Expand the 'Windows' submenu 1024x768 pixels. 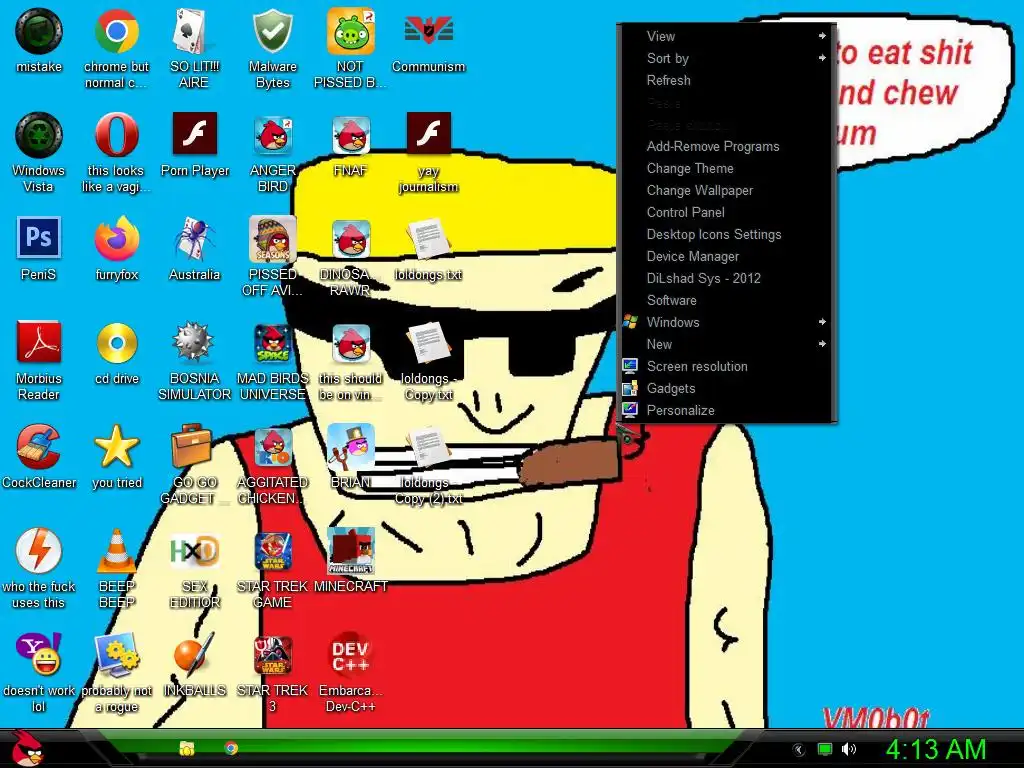(x=726, y=323)
